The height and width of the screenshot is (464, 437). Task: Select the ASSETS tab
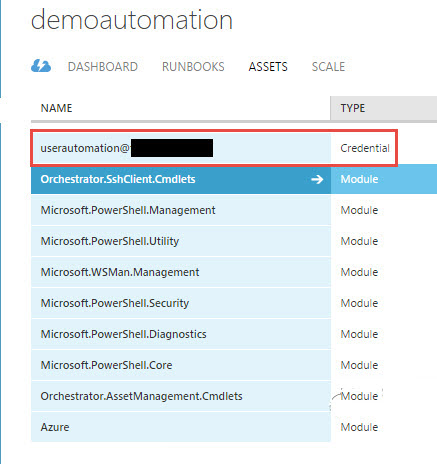(268, 67)
